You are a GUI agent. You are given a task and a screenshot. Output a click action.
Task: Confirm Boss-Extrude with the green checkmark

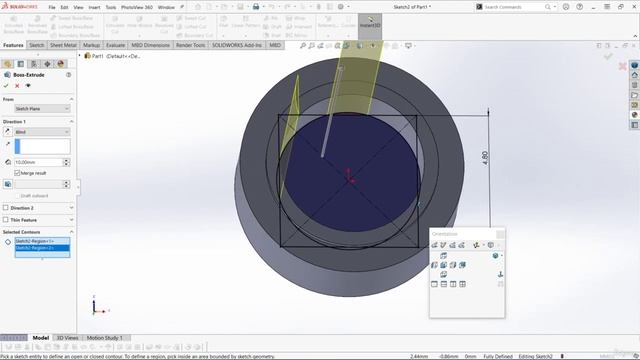point(6,86)
